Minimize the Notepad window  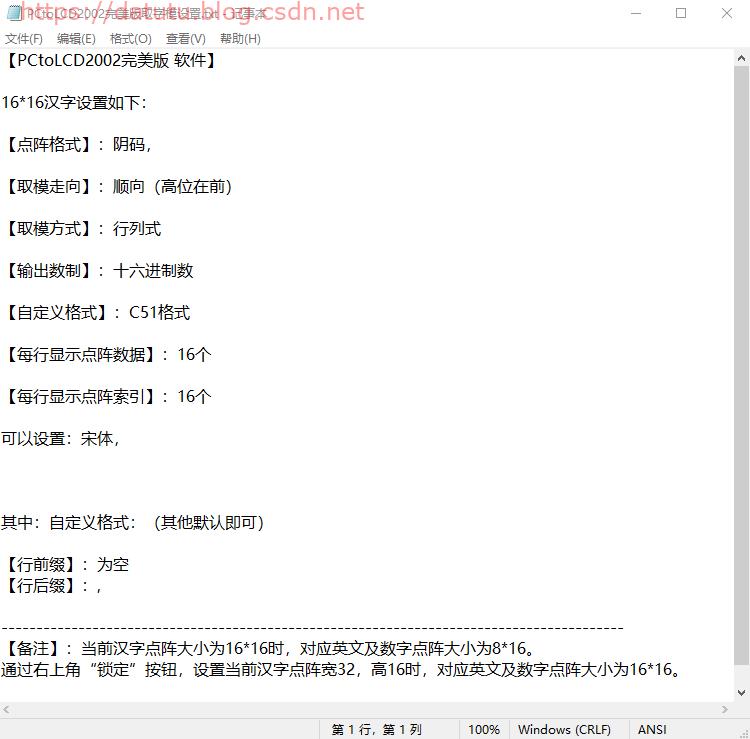point(636,13)
